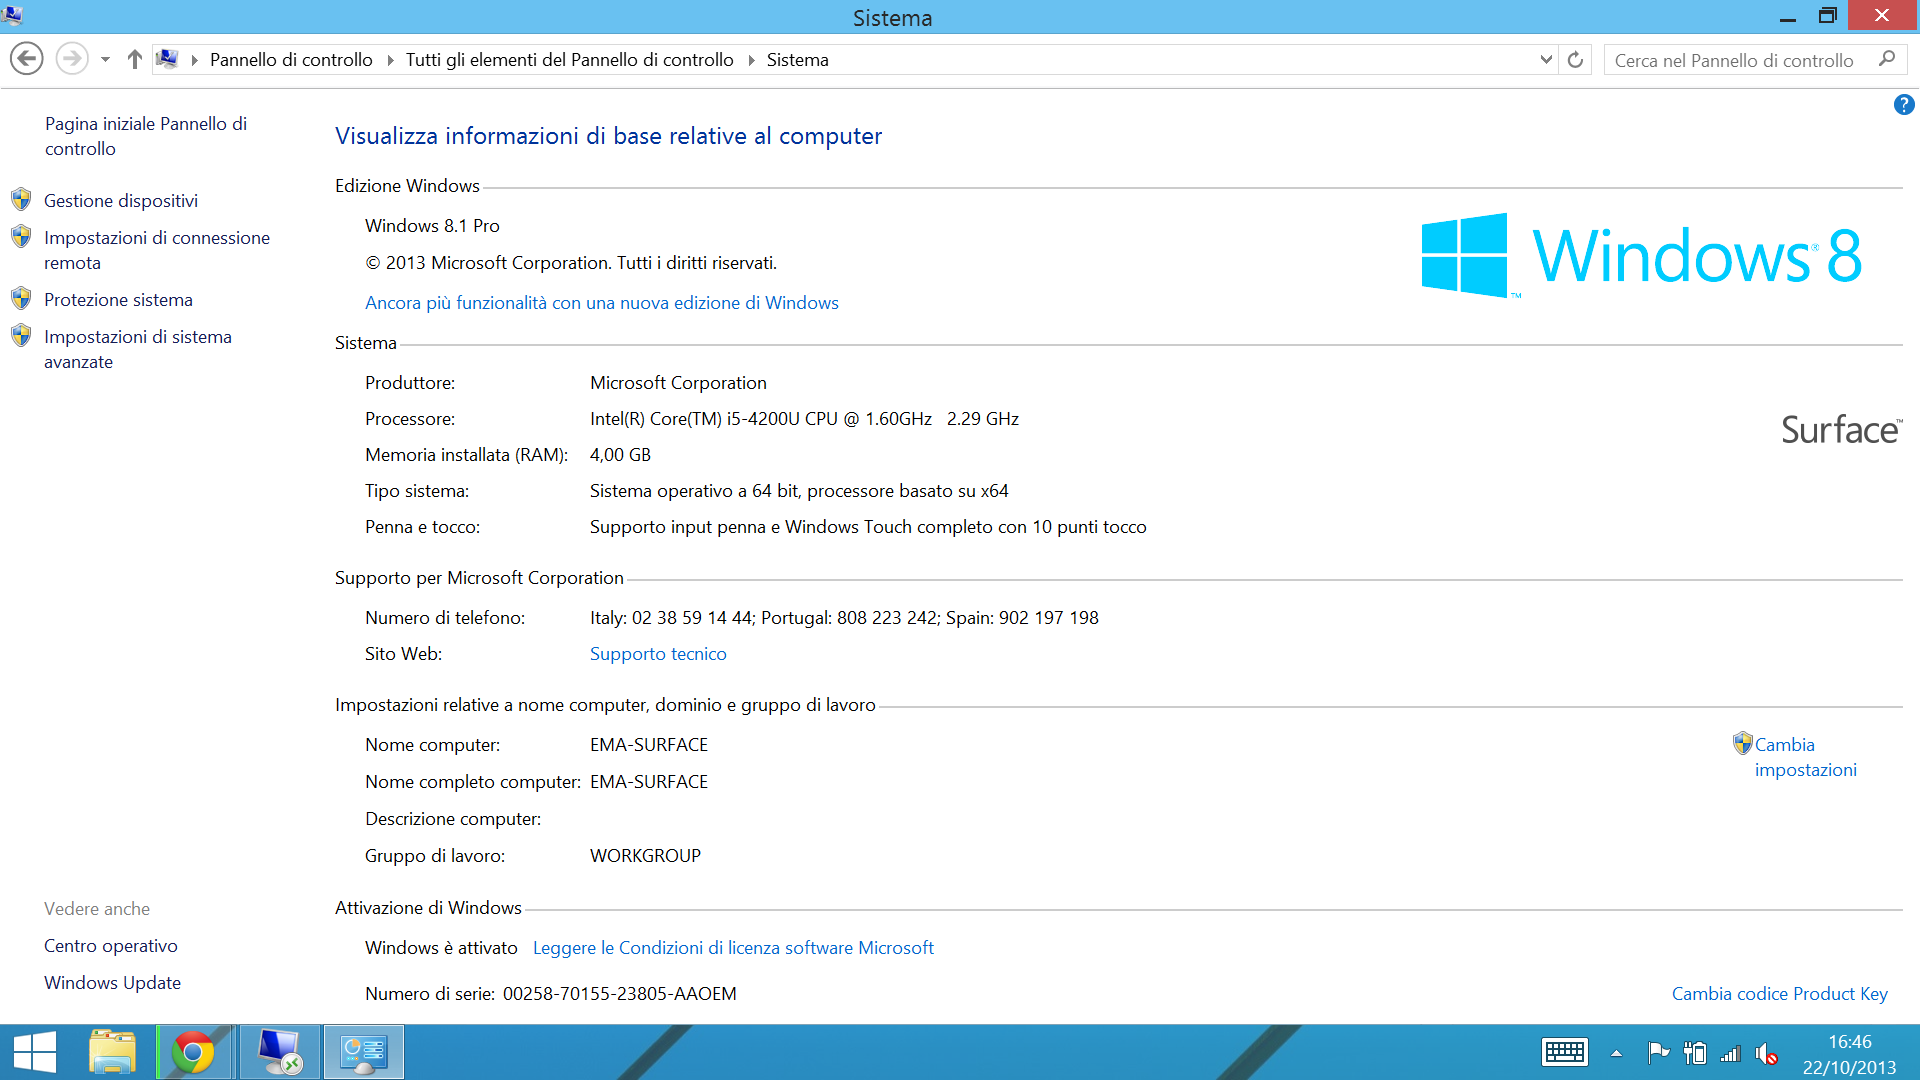Open network signal tray icon
The image size is (1920, 1080).
1731,1053
